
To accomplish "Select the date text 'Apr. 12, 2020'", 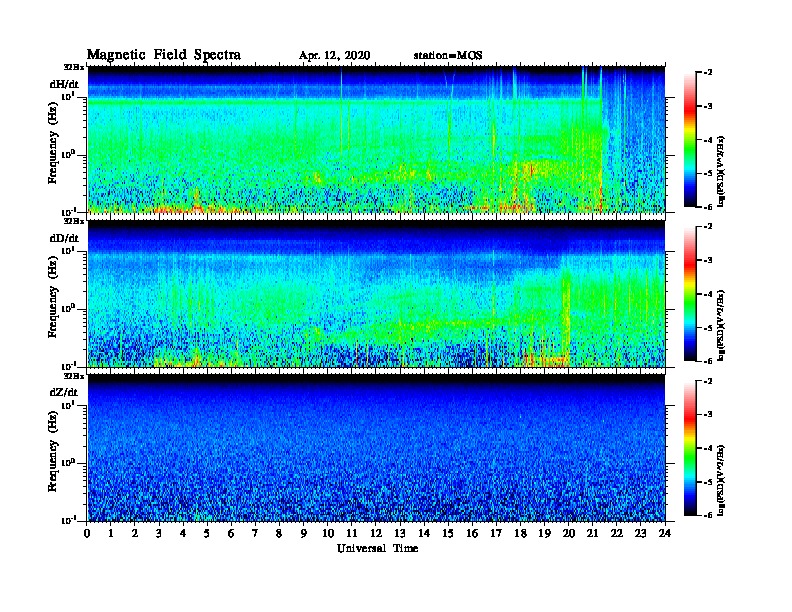I will 334,56.
